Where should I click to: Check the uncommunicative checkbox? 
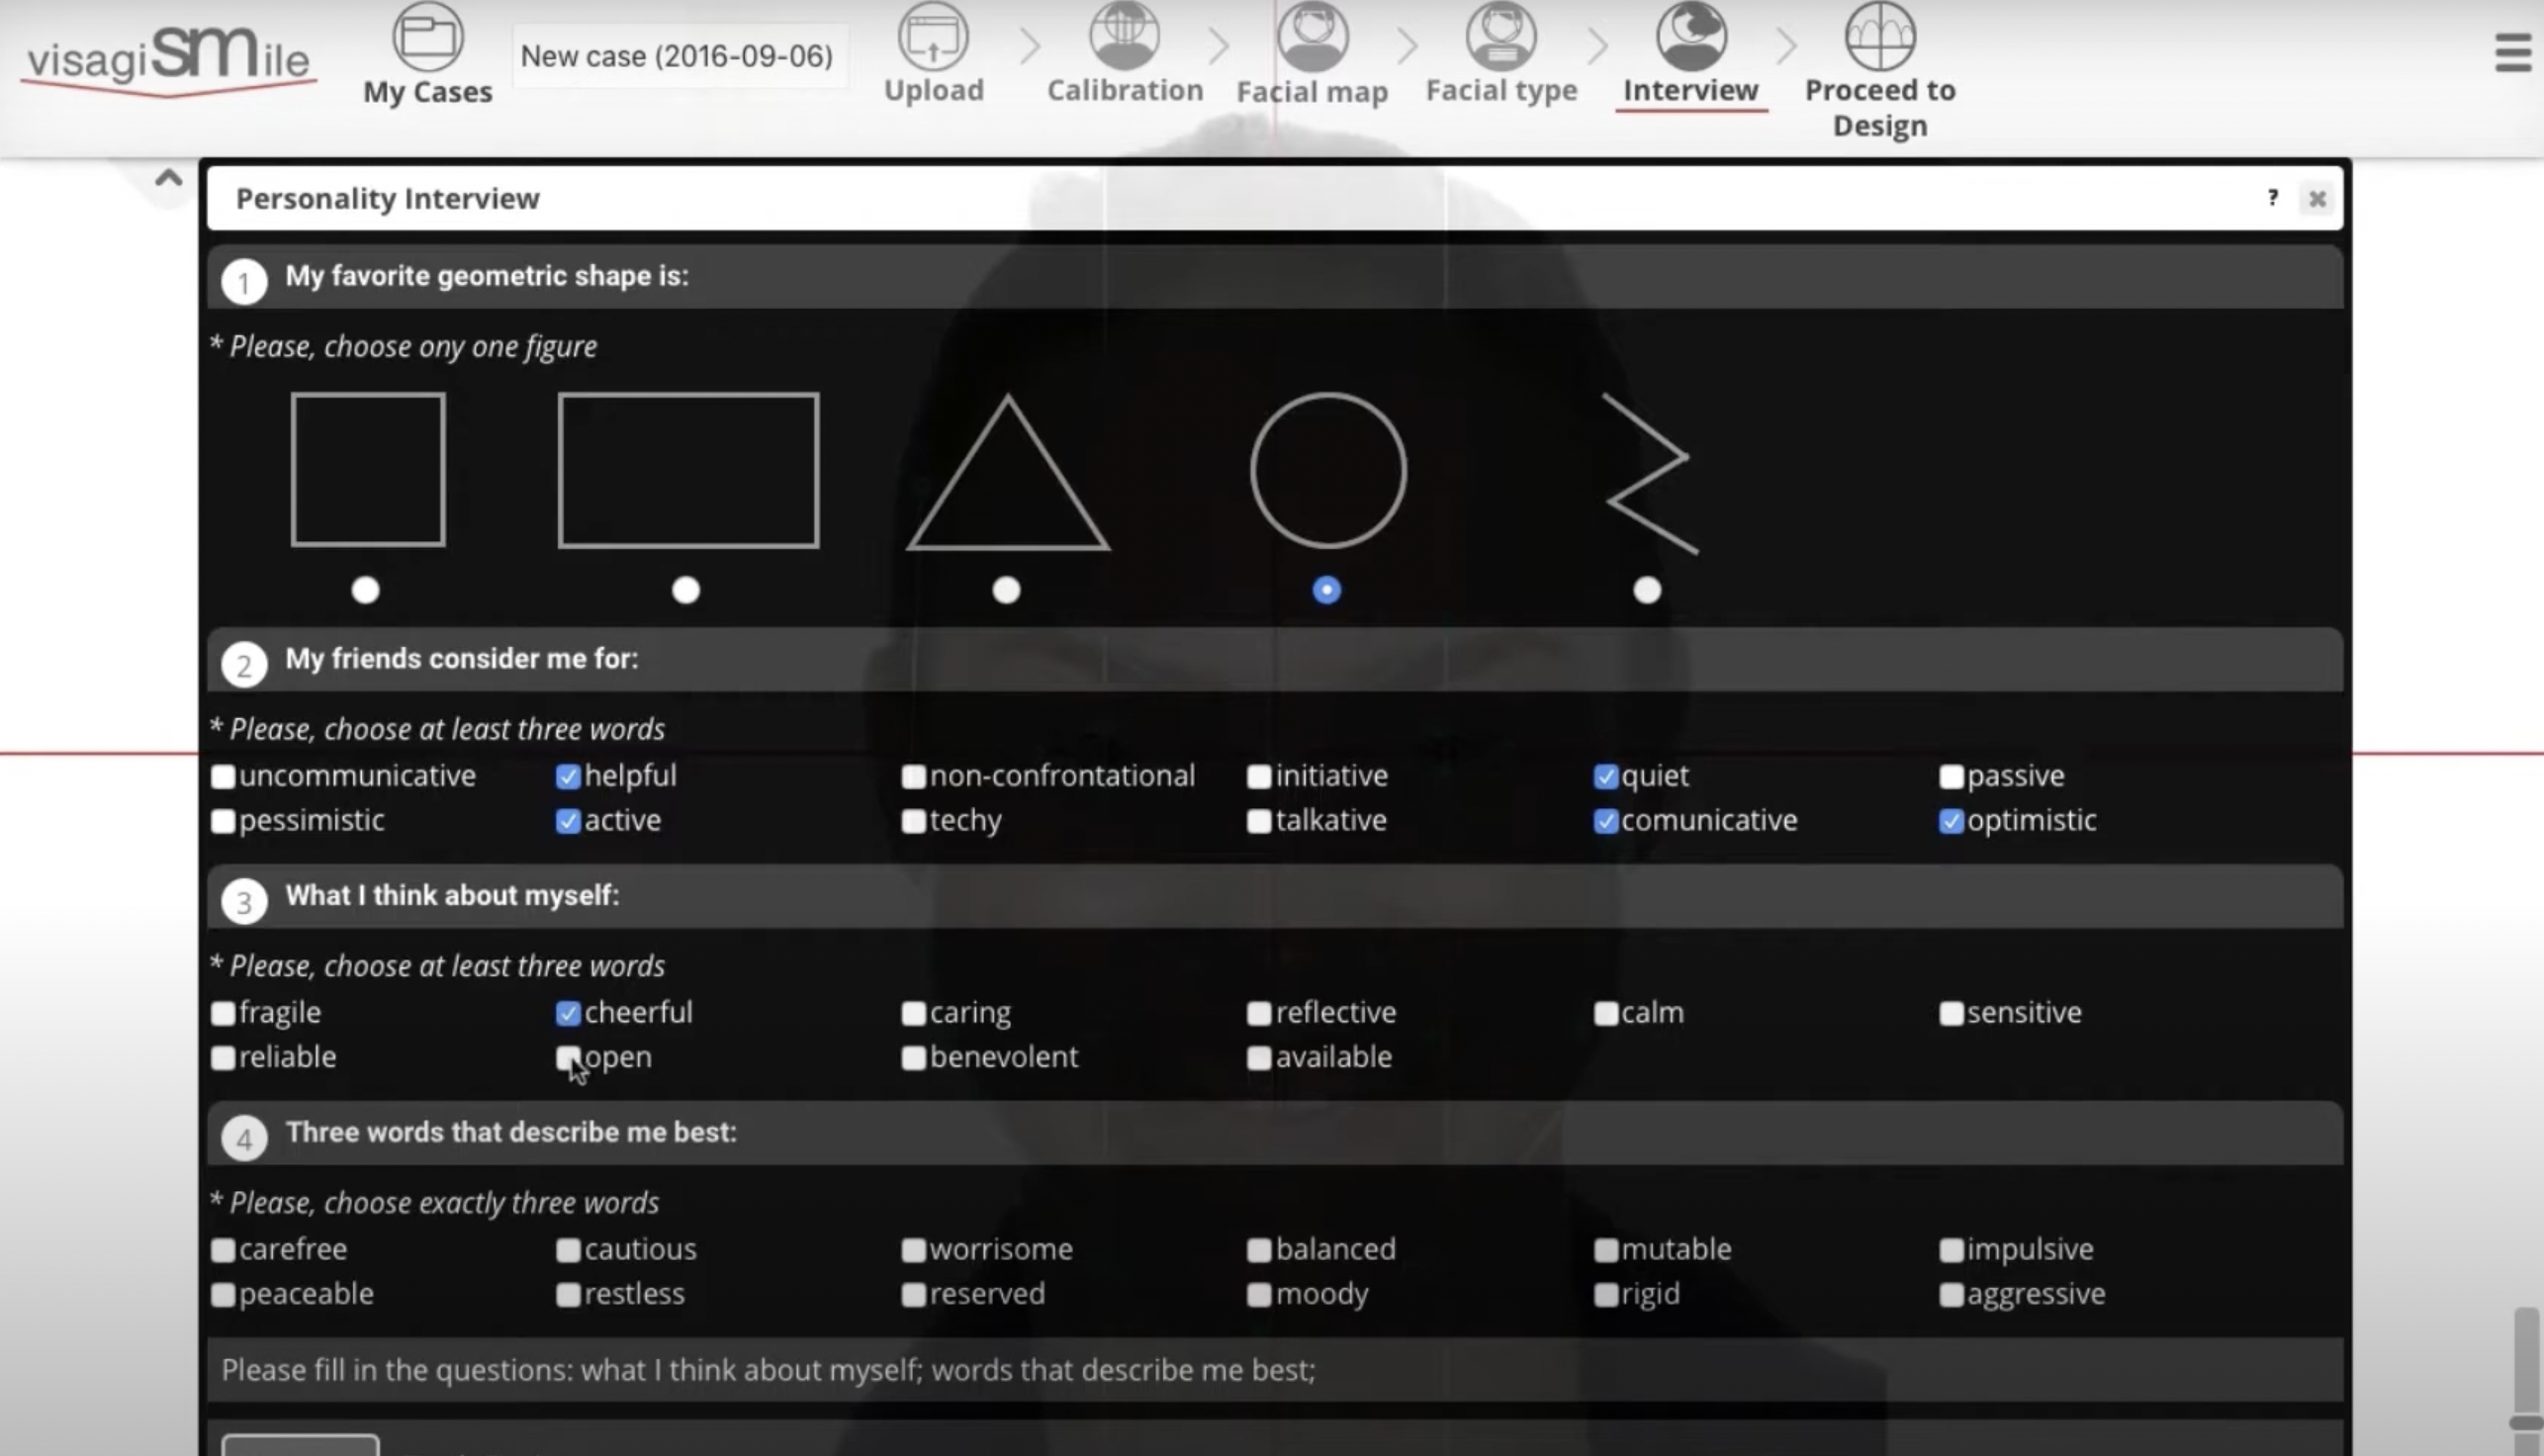click(x=223, y=776)
